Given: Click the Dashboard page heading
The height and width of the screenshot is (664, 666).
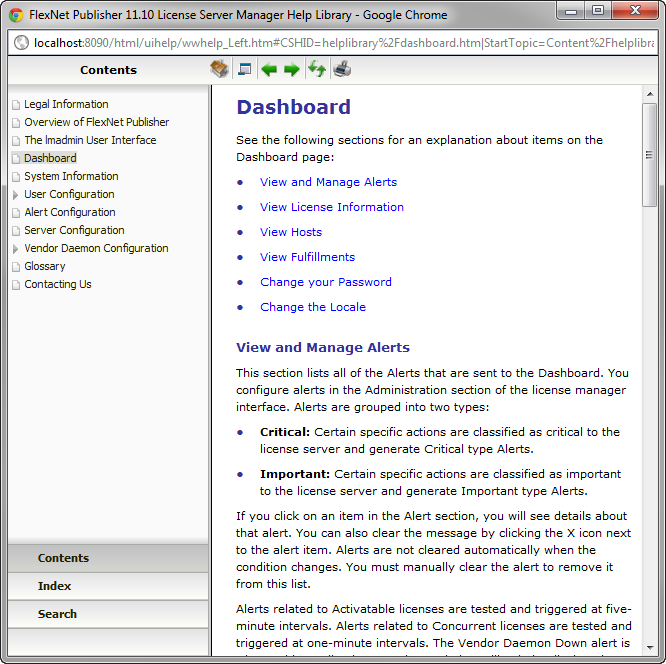Looking at the screenshot, I should 293,107.
